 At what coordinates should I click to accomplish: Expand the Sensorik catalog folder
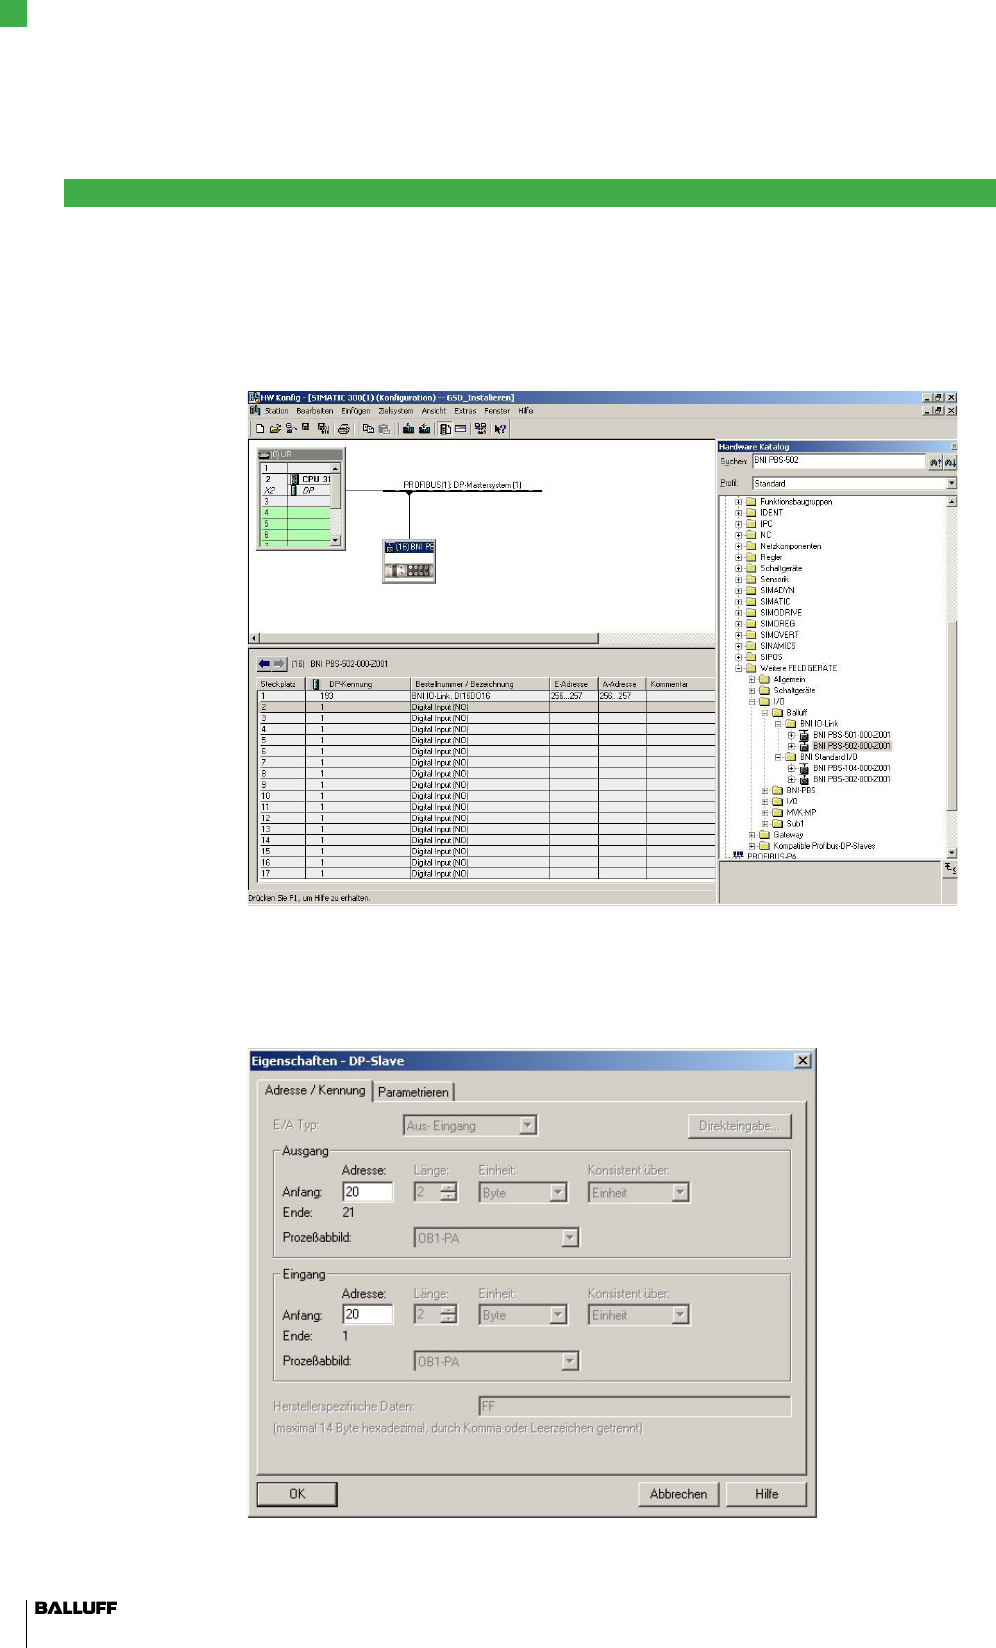739,579
